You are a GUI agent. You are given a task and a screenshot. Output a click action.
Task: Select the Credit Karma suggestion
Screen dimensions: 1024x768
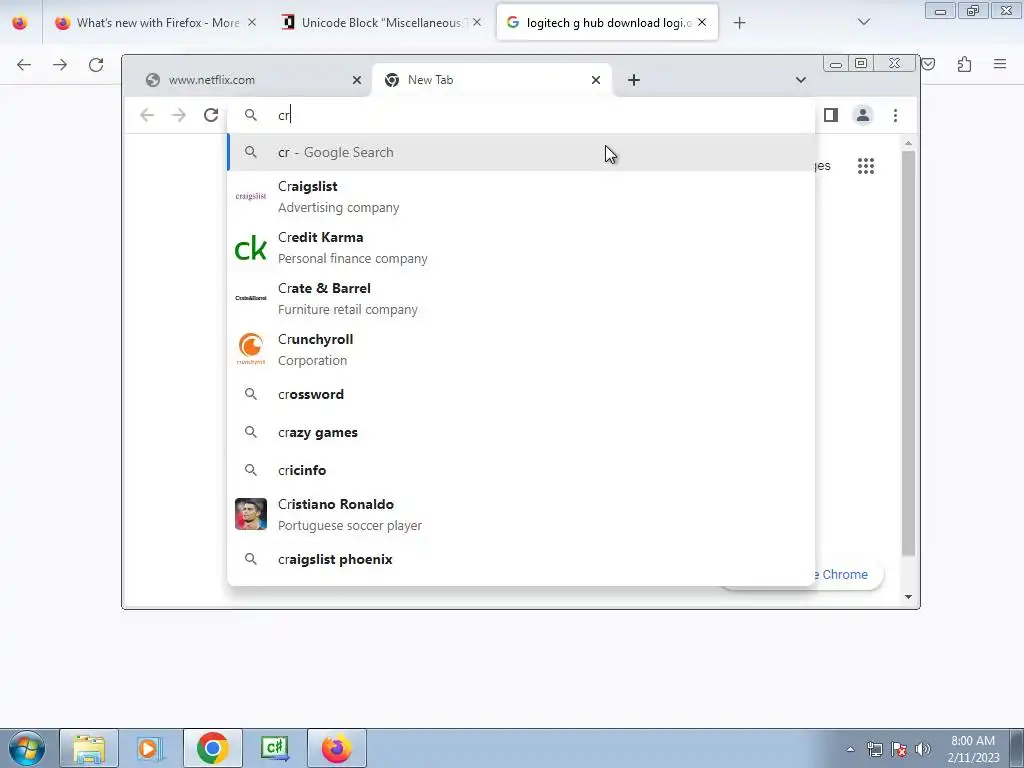(520, 248)
